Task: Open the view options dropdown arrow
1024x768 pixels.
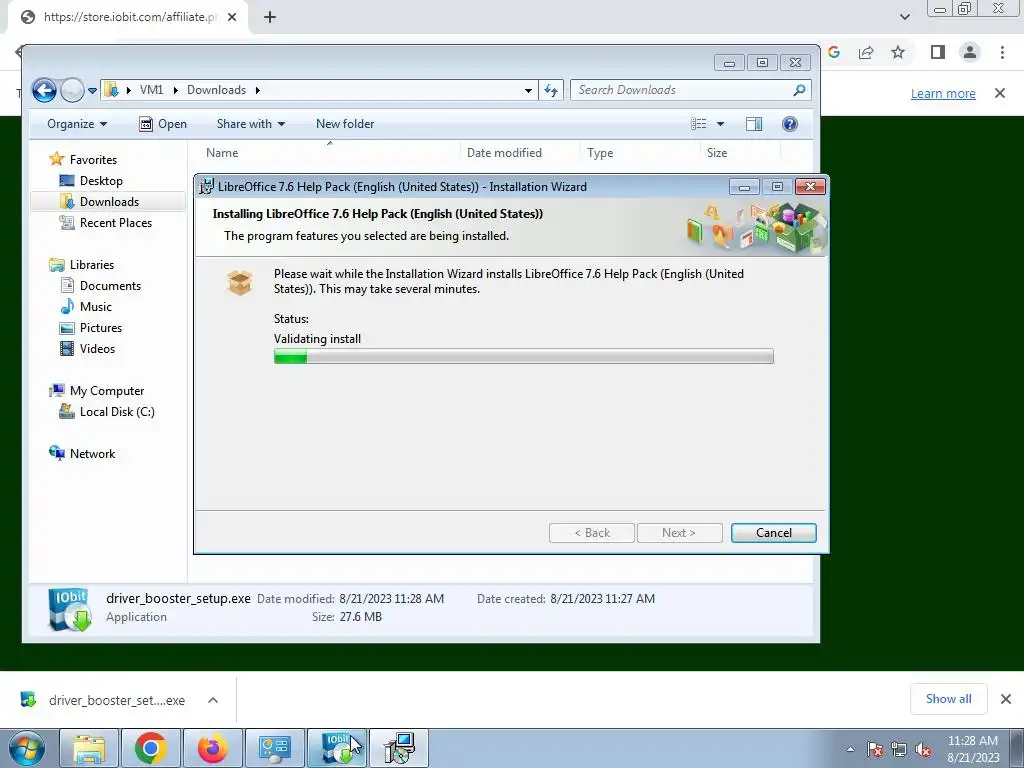Action: [x=720, y=124]
